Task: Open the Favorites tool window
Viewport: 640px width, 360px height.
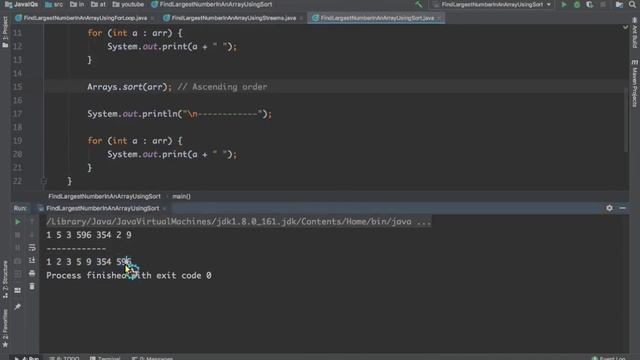Action: coord(5,328)
